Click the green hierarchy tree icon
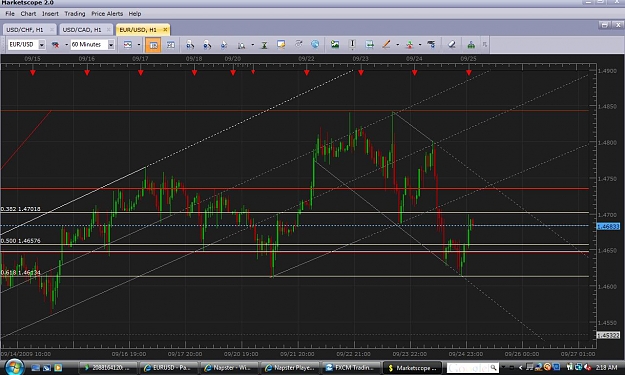The height and width of the screenshot is (375, 625). [471, 45]
